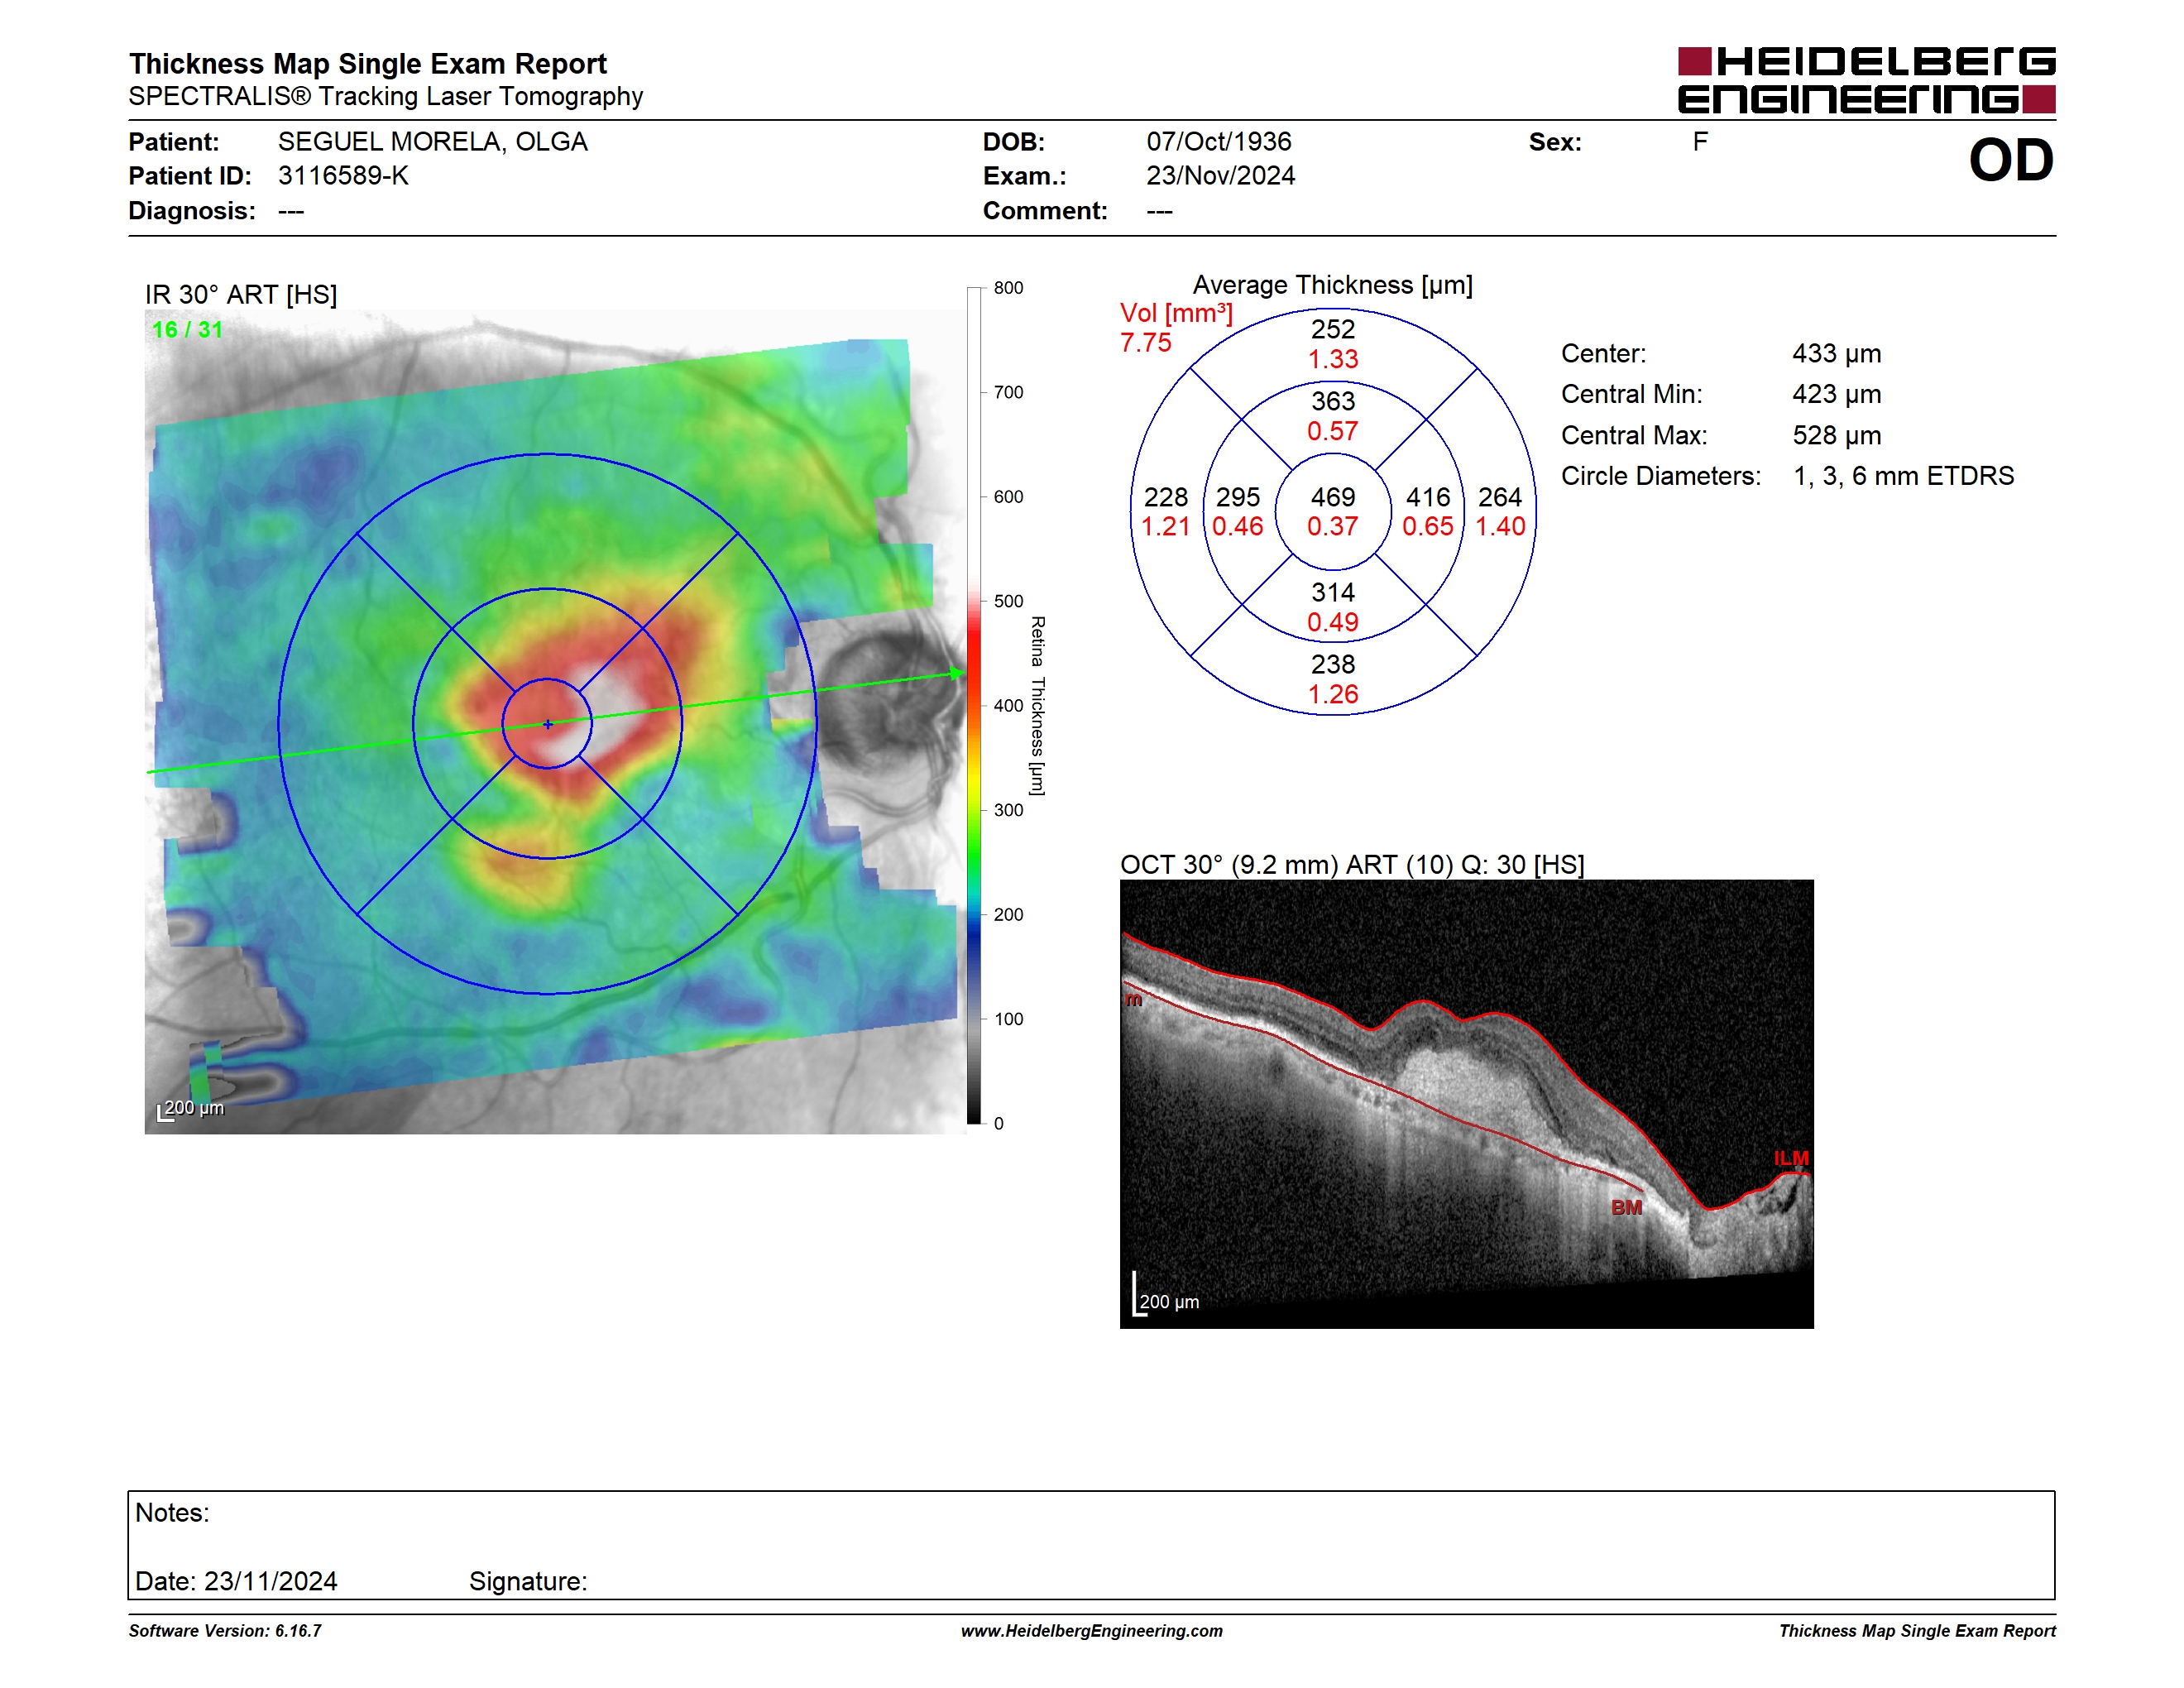
Task: Click the footer 'Thickness Map Single Exam Report' text
Action: click(x=1917, y=1630)
